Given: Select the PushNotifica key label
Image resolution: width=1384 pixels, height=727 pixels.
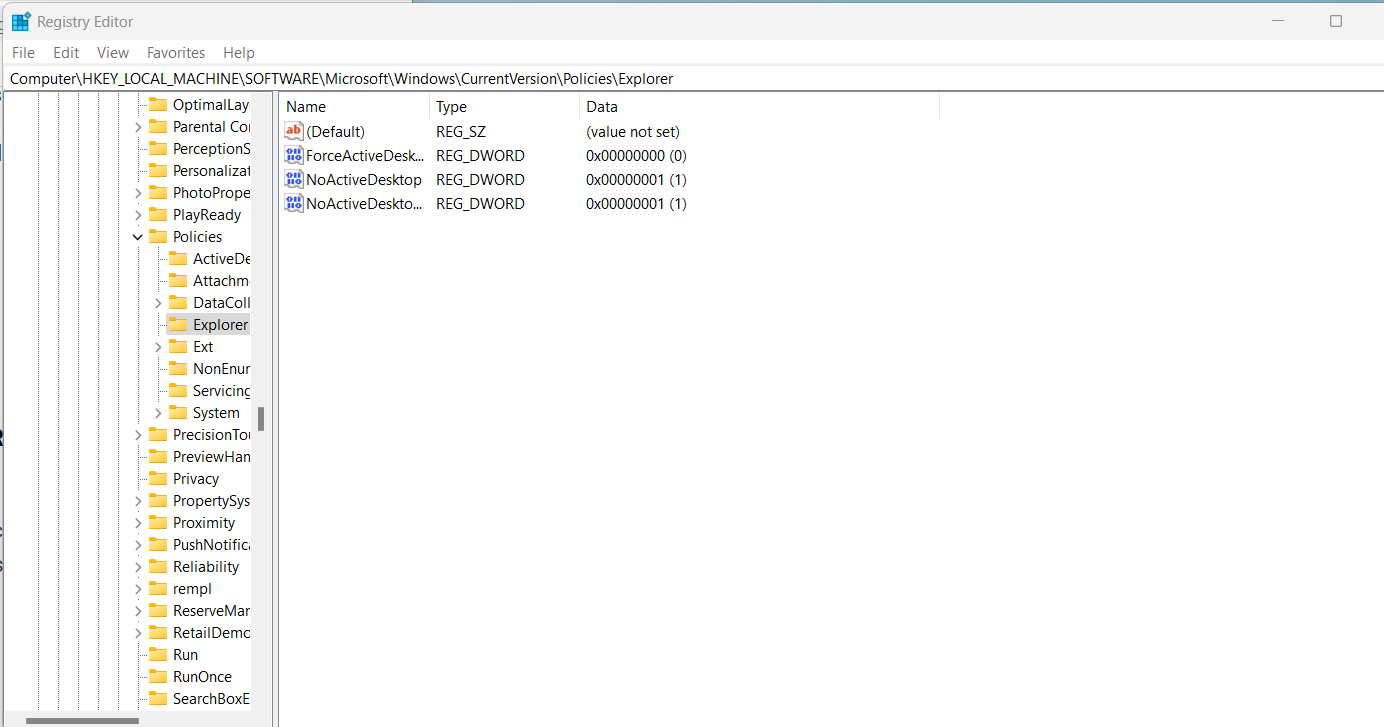Looking at the screenshot, I should (211, 545).
